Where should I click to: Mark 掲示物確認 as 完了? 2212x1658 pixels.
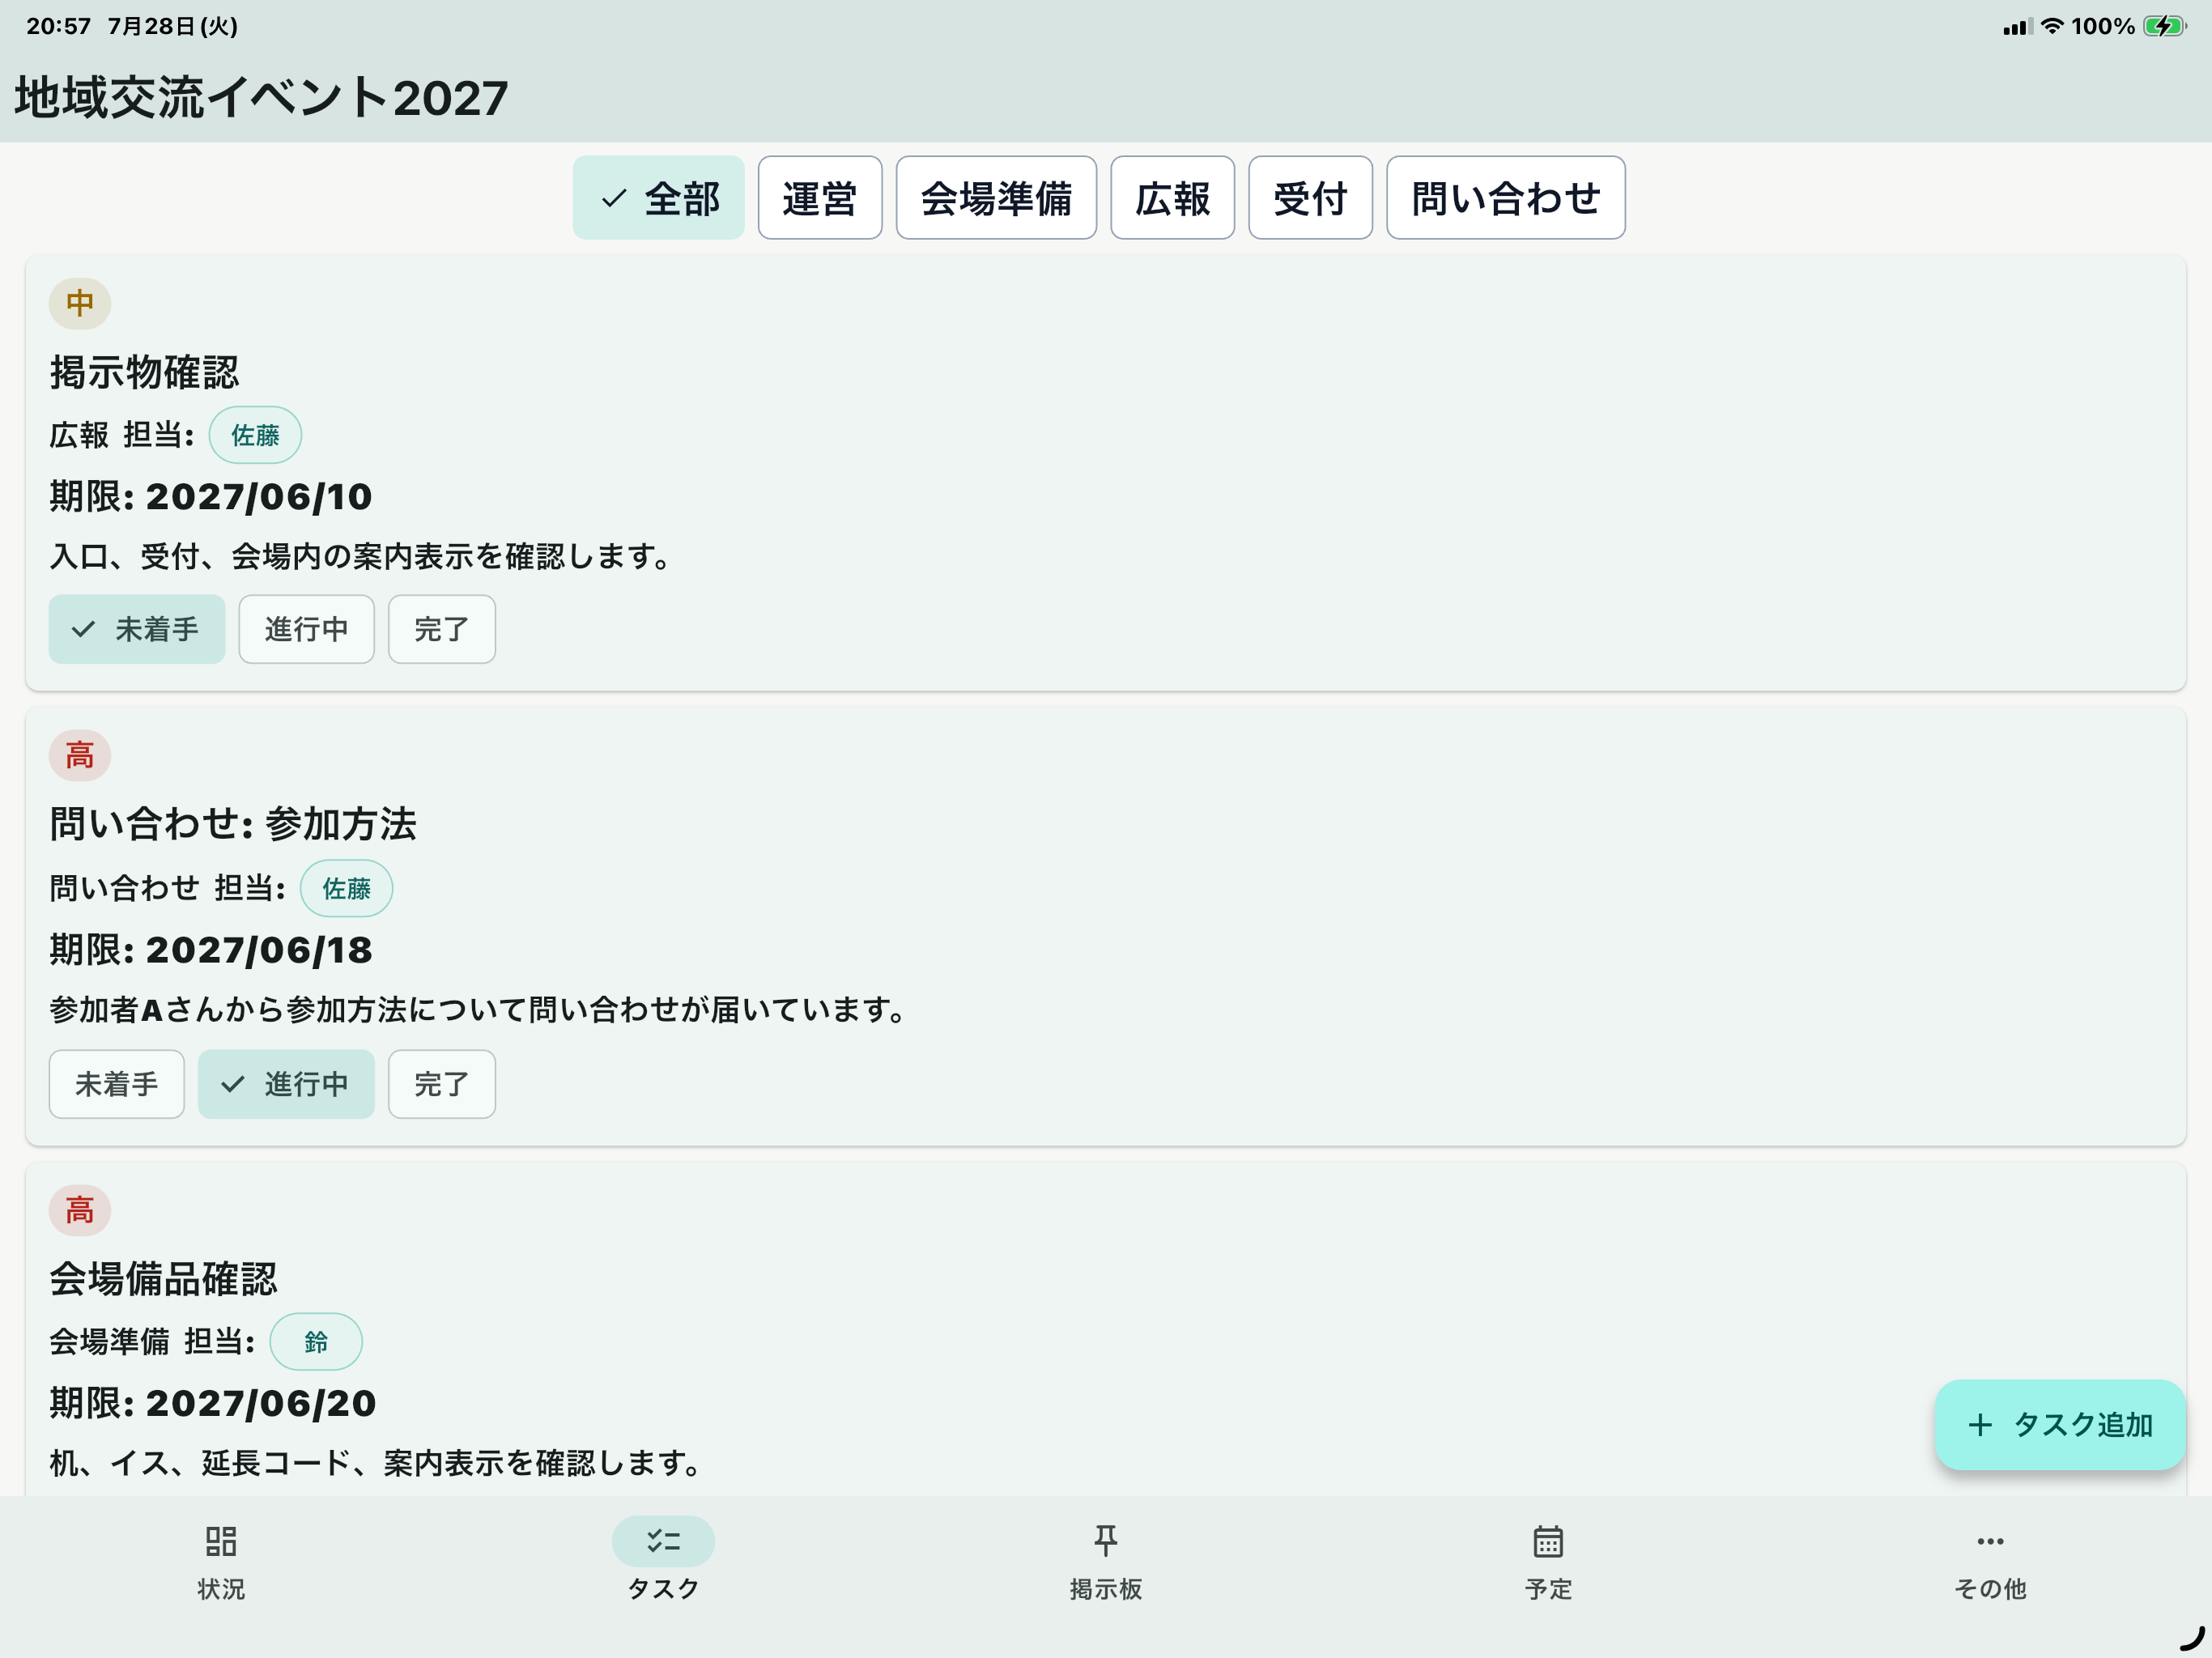point(442,629)
